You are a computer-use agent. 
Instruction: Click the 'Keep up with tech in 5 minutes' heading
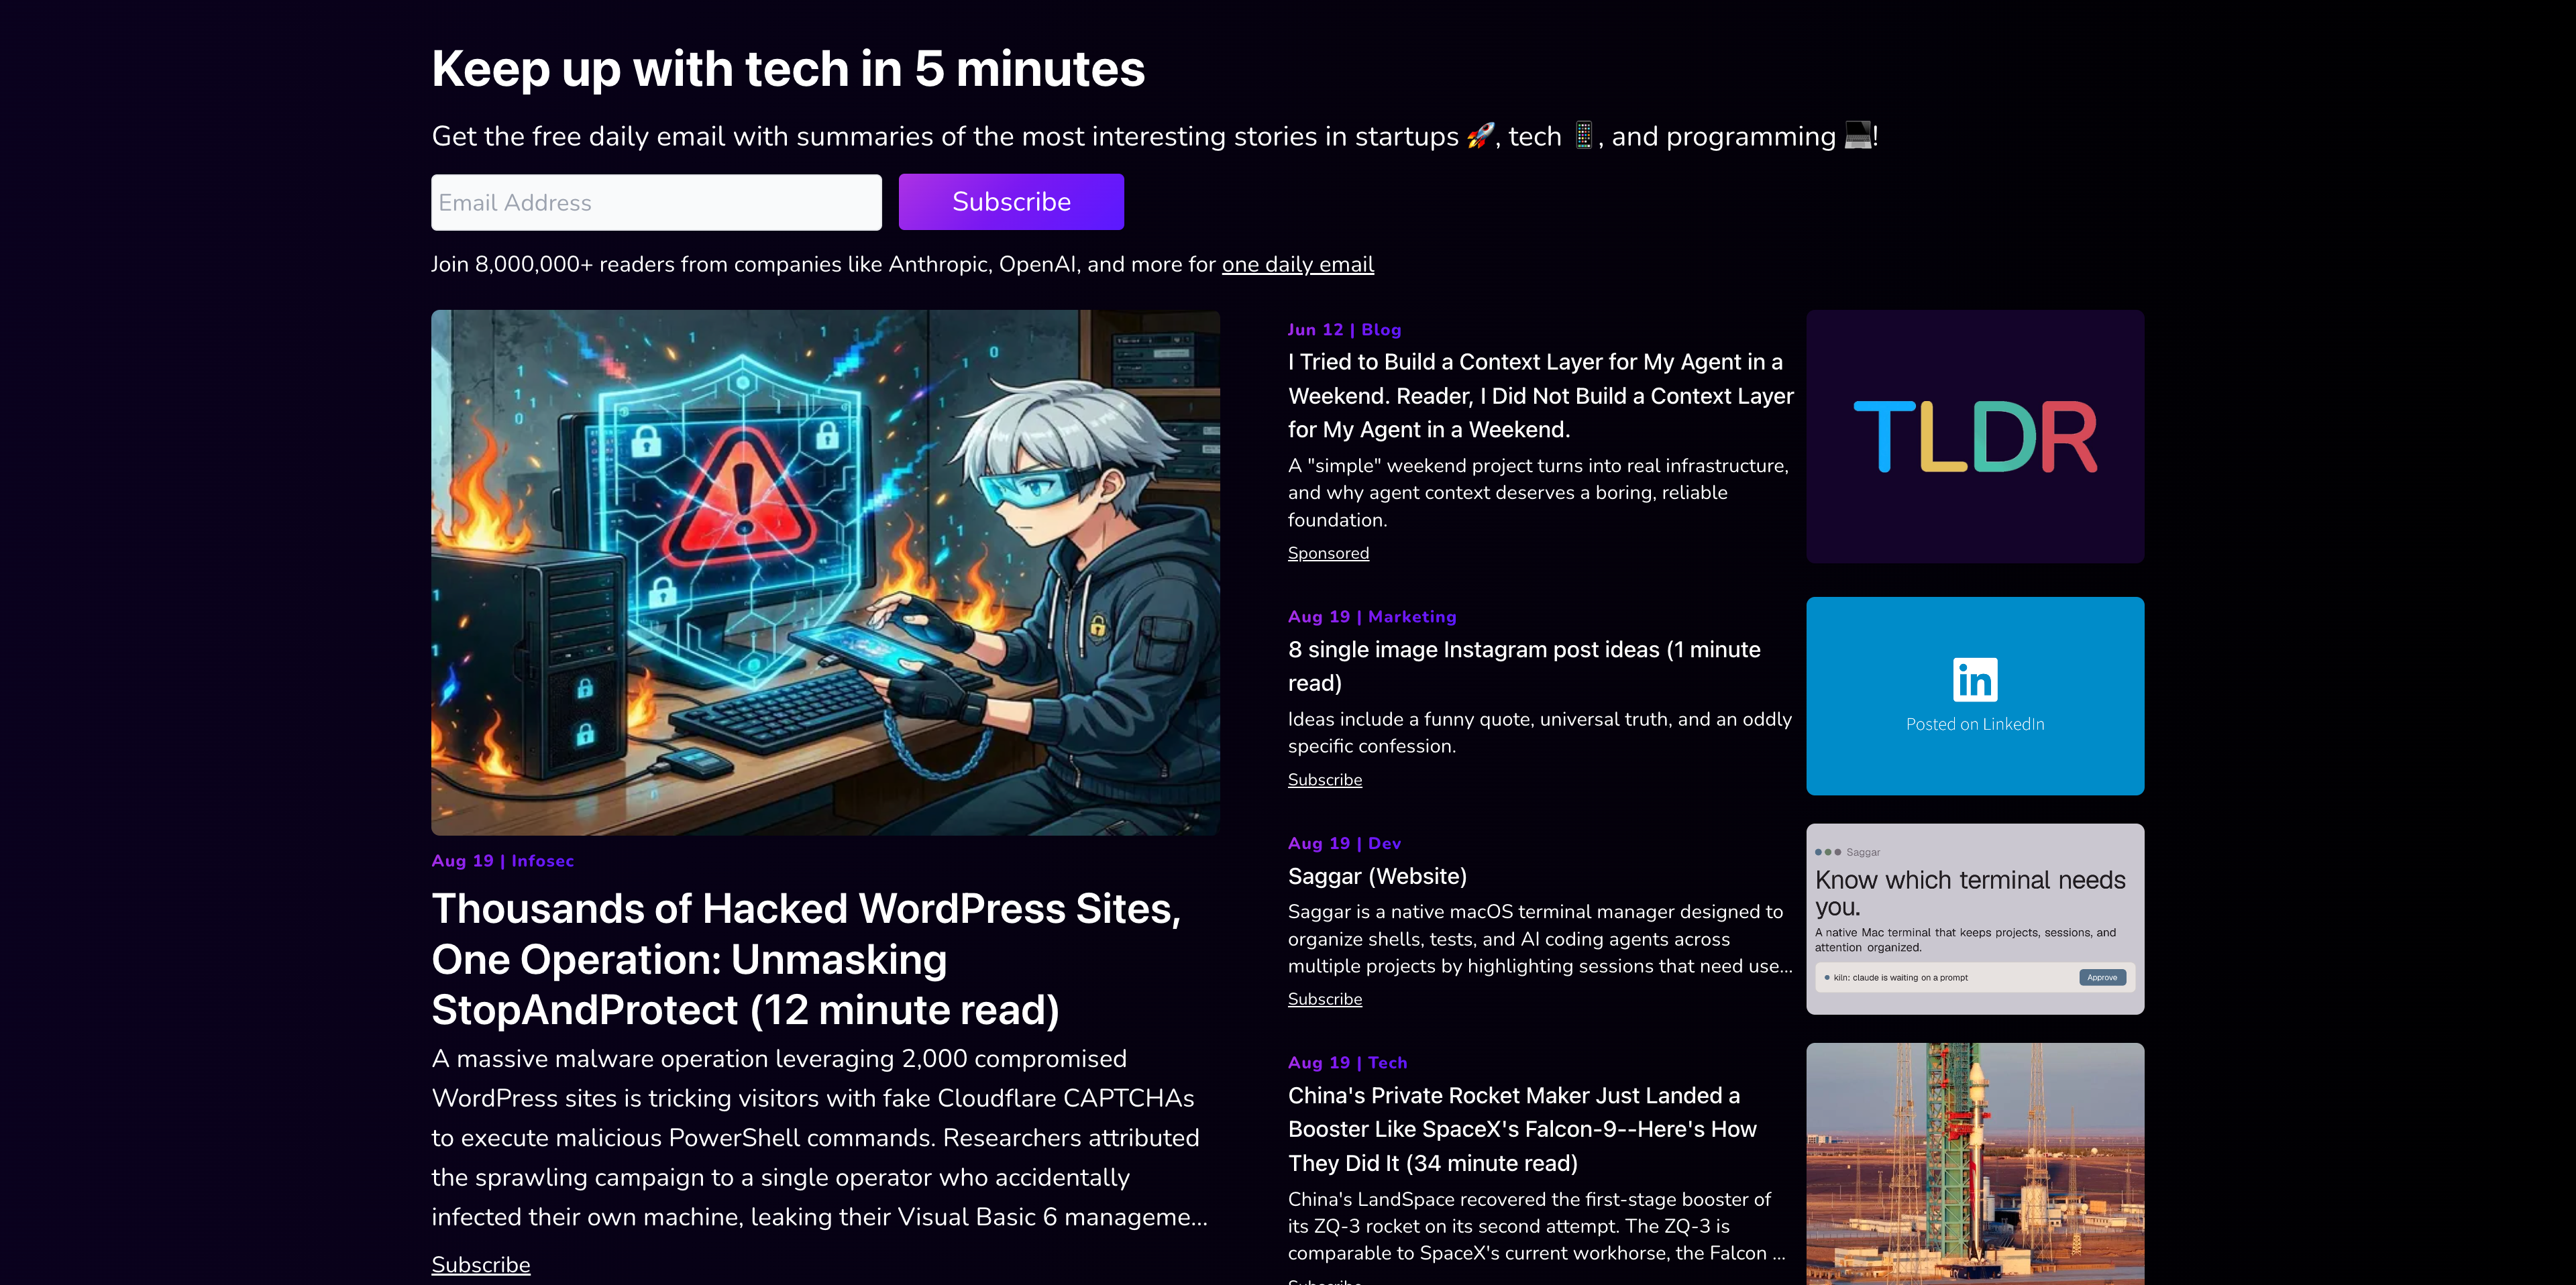788,69
